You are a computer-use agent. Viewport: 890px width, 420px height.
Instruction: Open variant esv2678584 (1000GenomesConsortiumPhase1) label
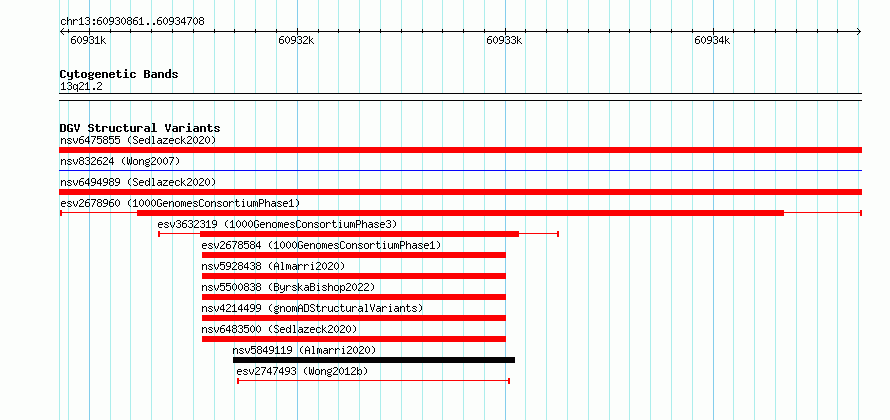pyautogui.click(x=321, y=245)
